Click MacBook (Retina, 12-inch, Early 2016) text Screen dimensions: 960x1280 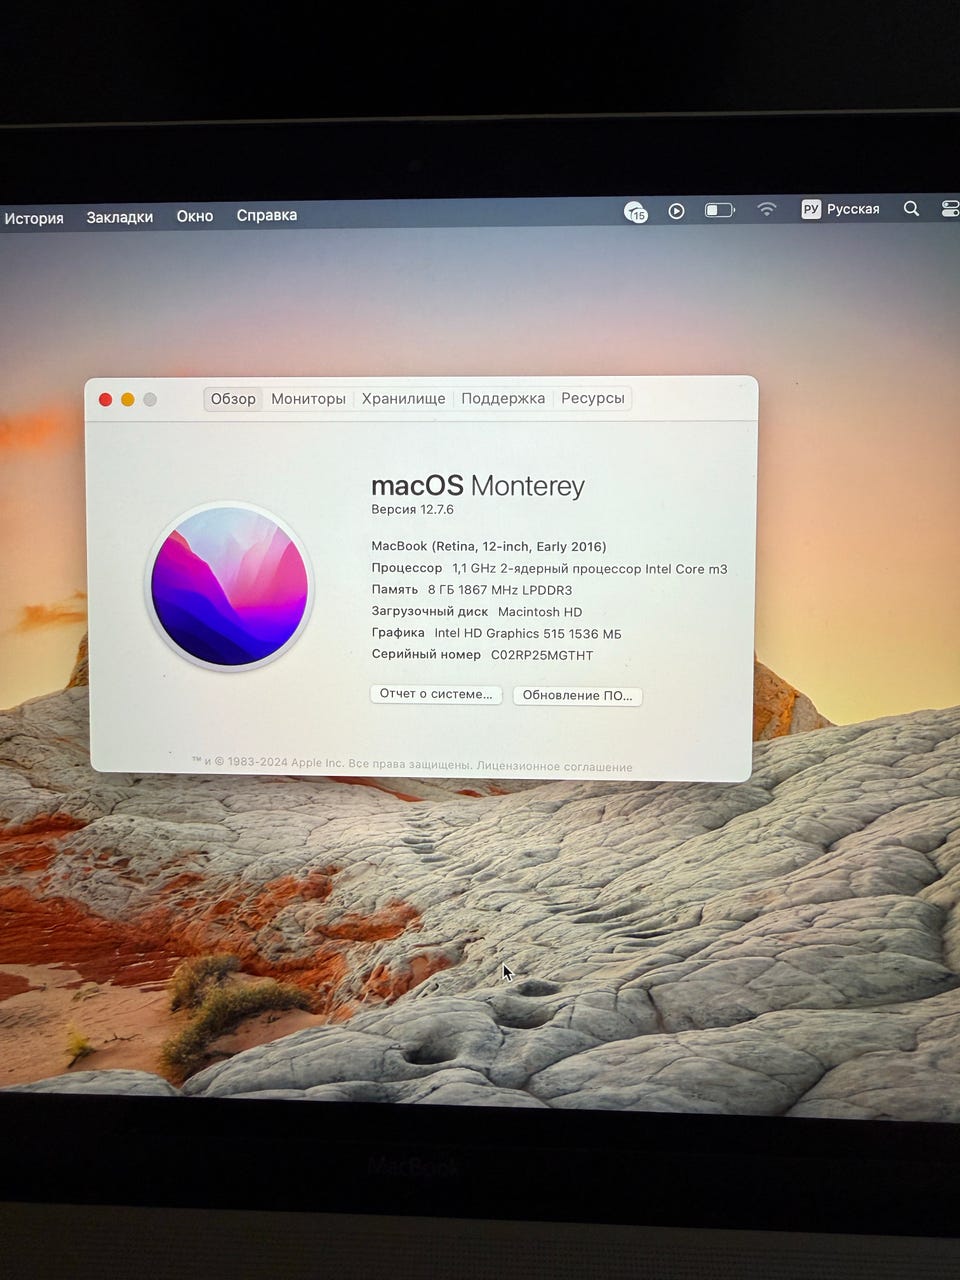pos(489,547)
